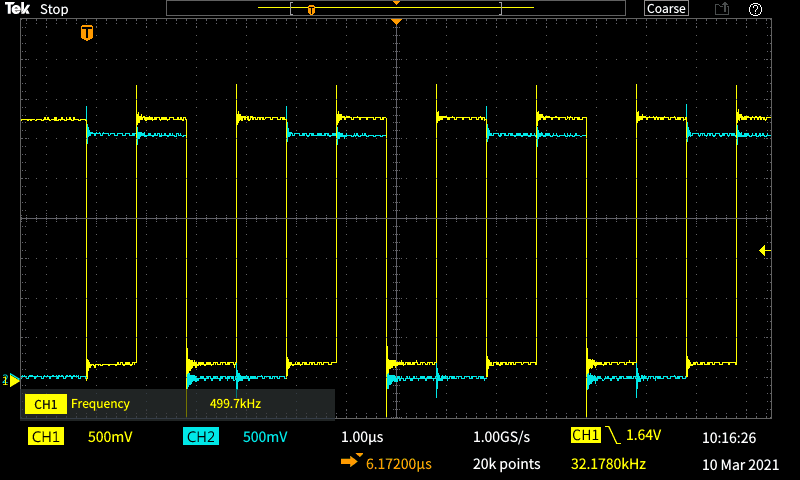Toggle the yellow CH1 channel badge

[46, 437]
